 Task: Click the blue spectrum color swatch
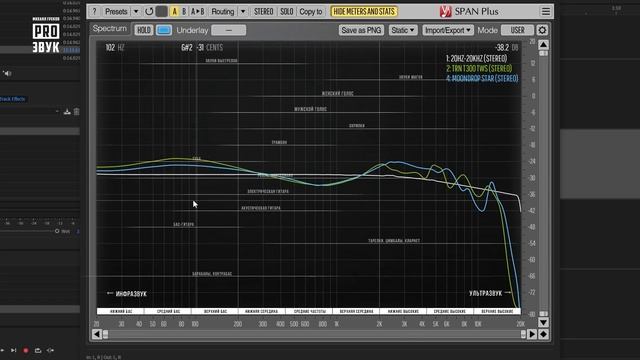pyautogui.click(x=164, y=30)
